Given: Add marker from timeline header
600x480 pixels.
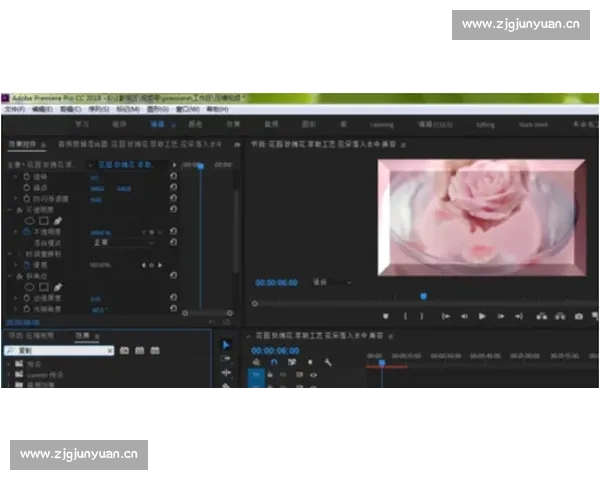Looking at the screenshot, I should (310, 362).
